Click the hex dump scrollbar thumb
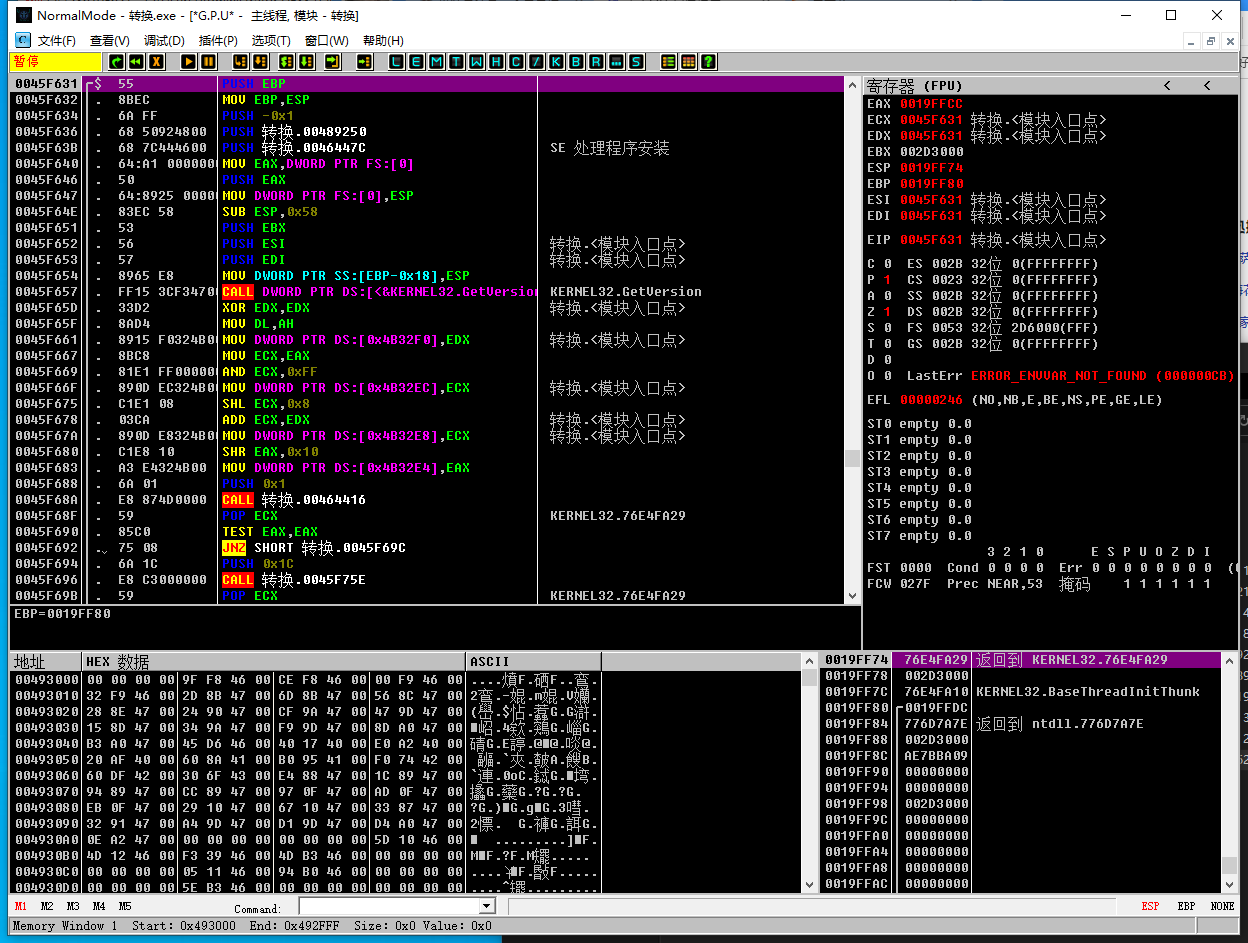 coord(809,678)
